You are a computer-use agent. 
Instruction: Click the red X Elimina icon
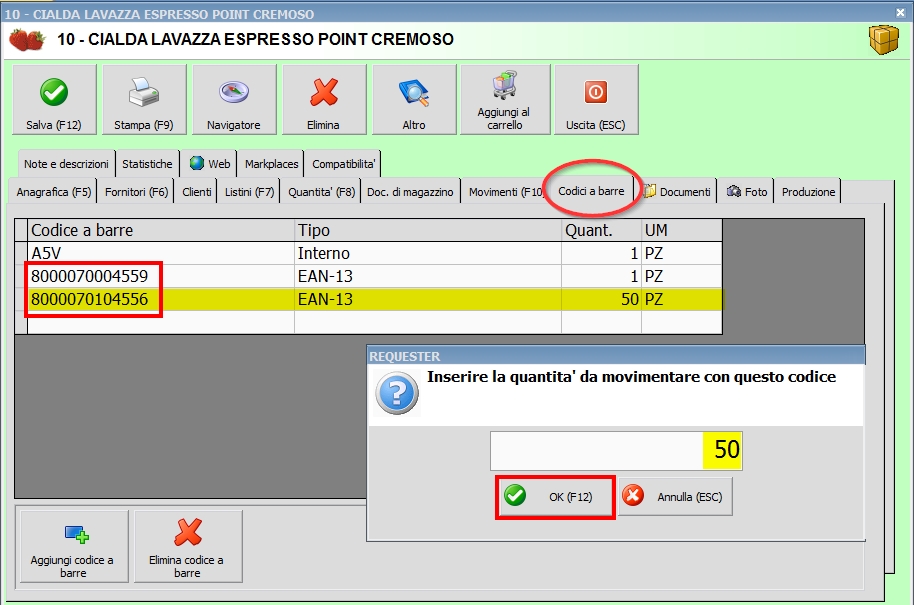coord(324,92)
